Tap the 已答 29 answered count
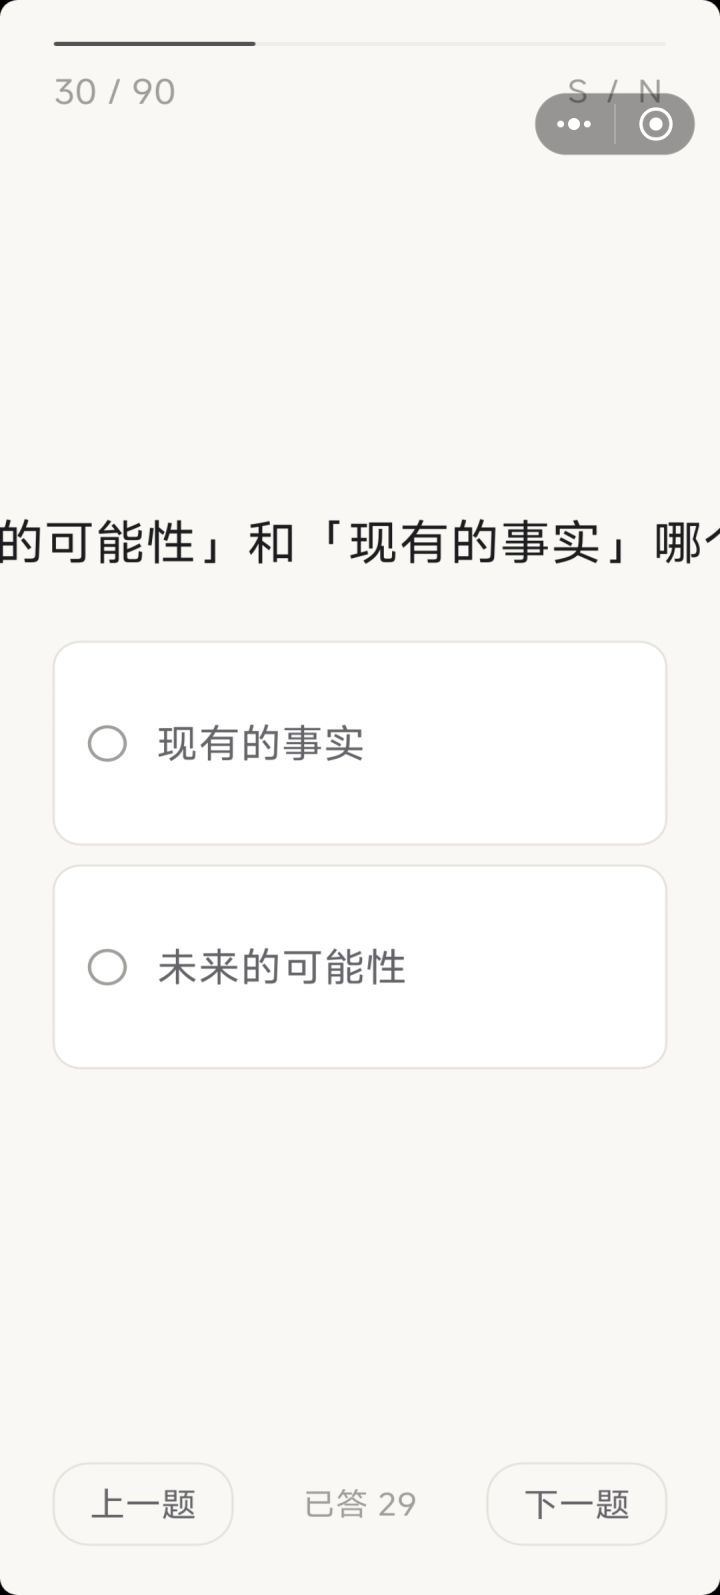 [x=360, y=1503]
